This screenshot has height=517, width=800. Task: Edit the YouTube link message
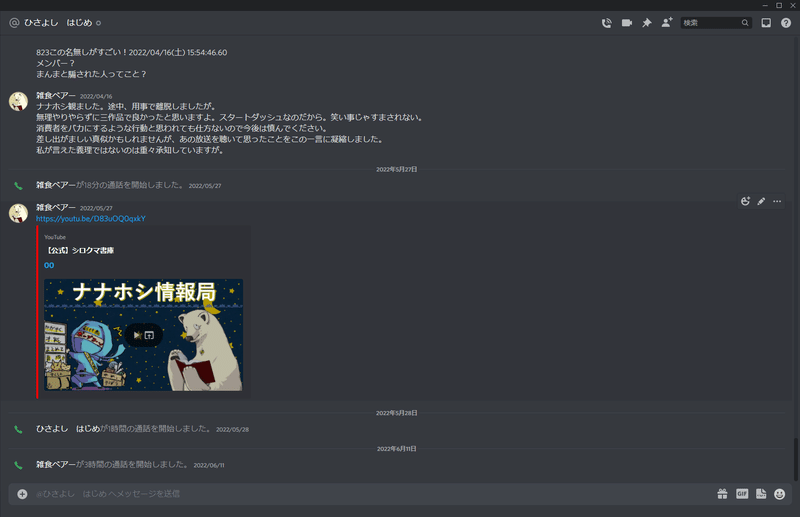point(761,201)
